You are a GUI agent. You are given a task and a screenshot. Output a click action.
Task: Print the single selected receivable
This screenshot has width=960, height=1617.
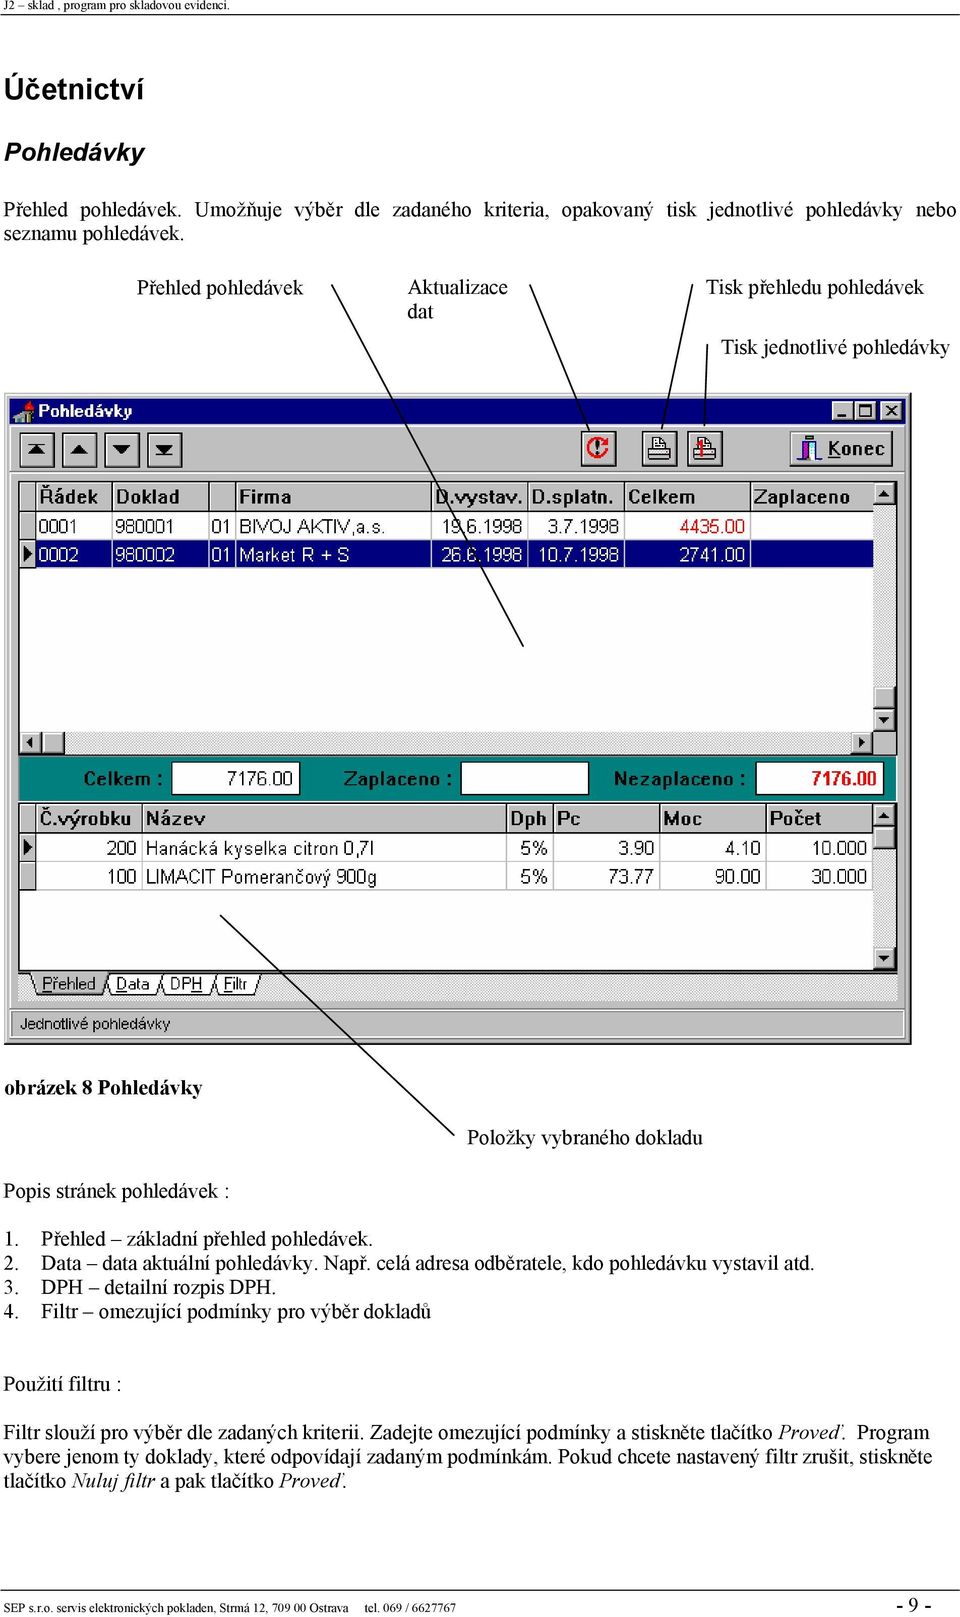click(704, 448)
